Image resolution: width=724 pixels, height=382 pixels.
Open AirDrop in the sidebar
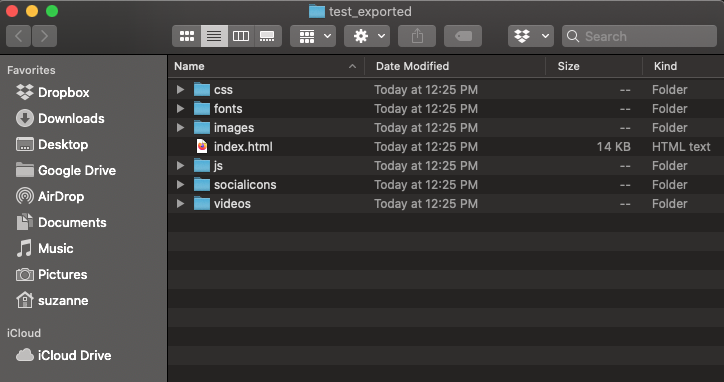point(50,196)
